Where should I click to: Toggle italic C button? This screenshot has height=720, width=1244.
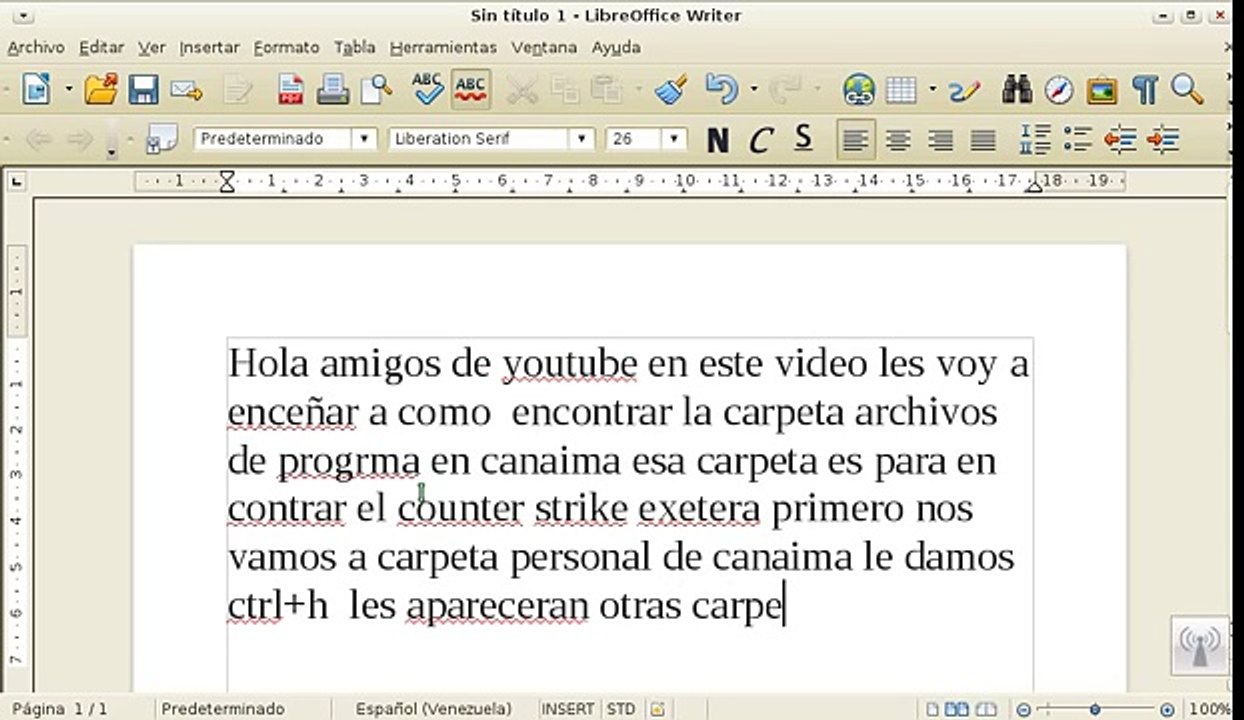tap(761, 140)
